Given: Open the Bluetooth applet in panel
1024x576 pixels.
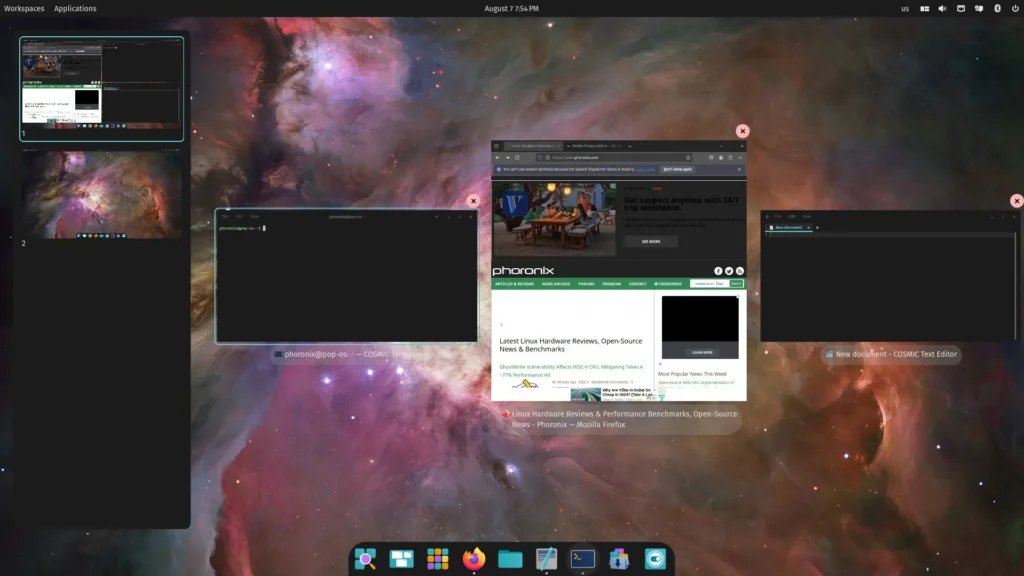Looking at the screenshot, I should click(x=997, y=8).
